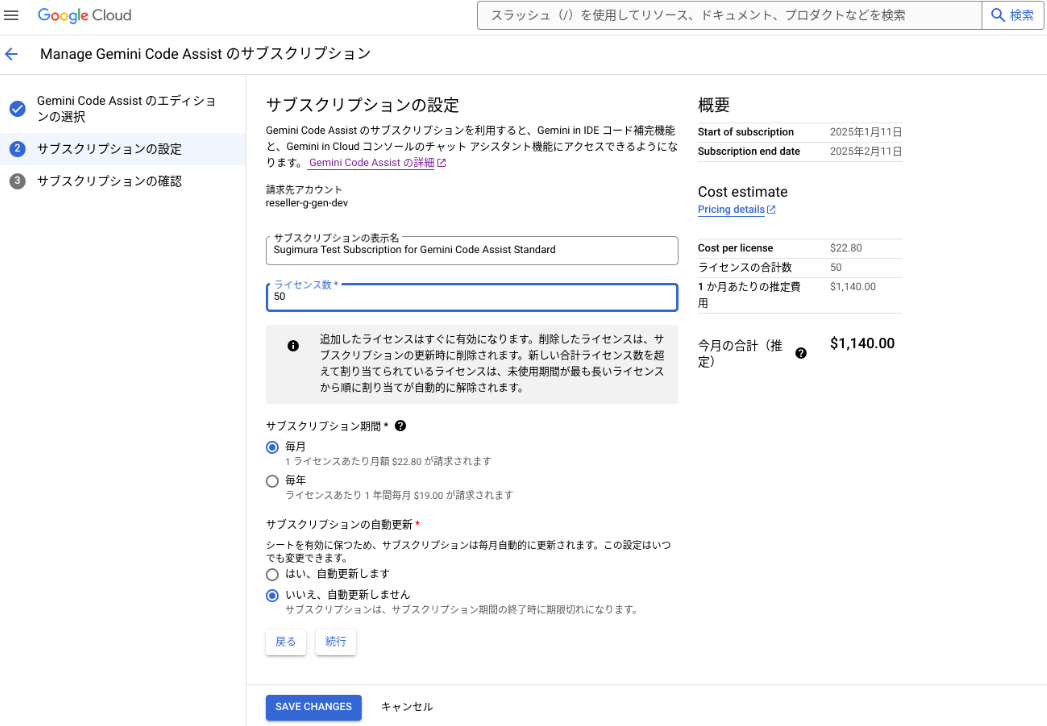Click the help icon beside サブスクリプション期間
1047x726 pixels.
tap(400, 426)
